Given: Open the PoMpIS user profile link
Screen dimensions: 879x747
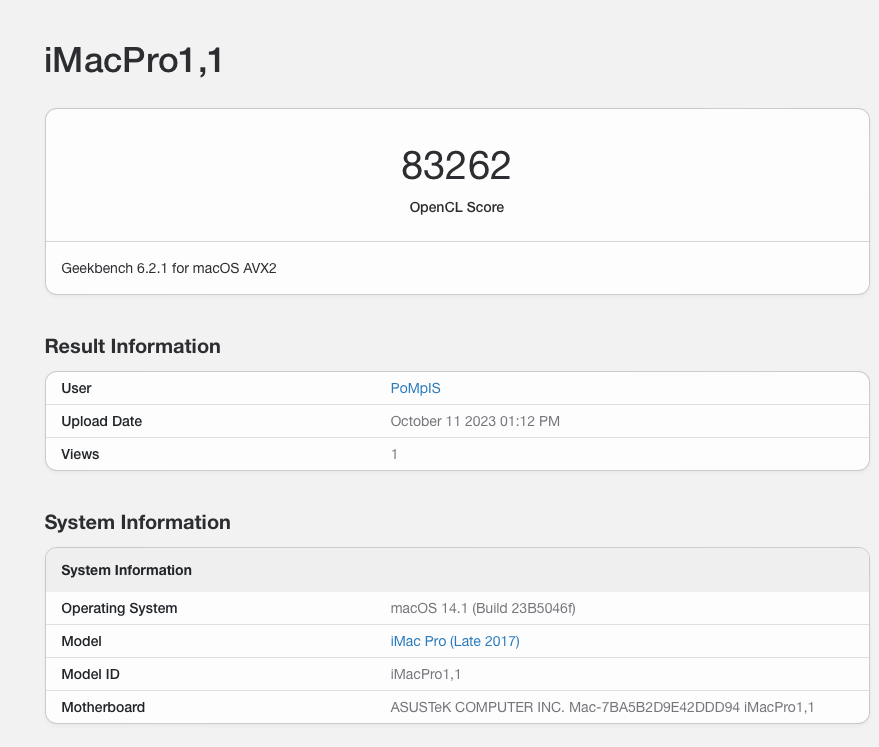Looking at the screenshot, I should click(415, 388).
